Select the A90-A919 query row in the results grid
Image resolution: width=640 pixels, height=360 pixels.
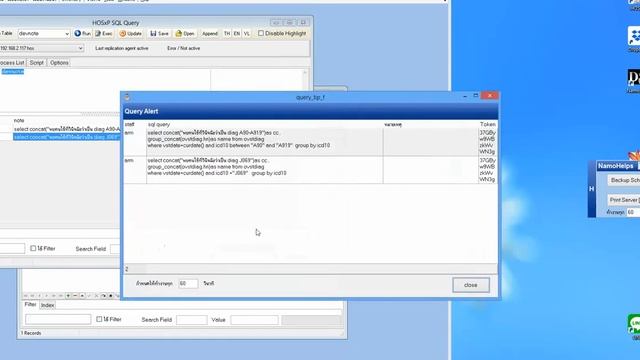[x=67, y=129]
